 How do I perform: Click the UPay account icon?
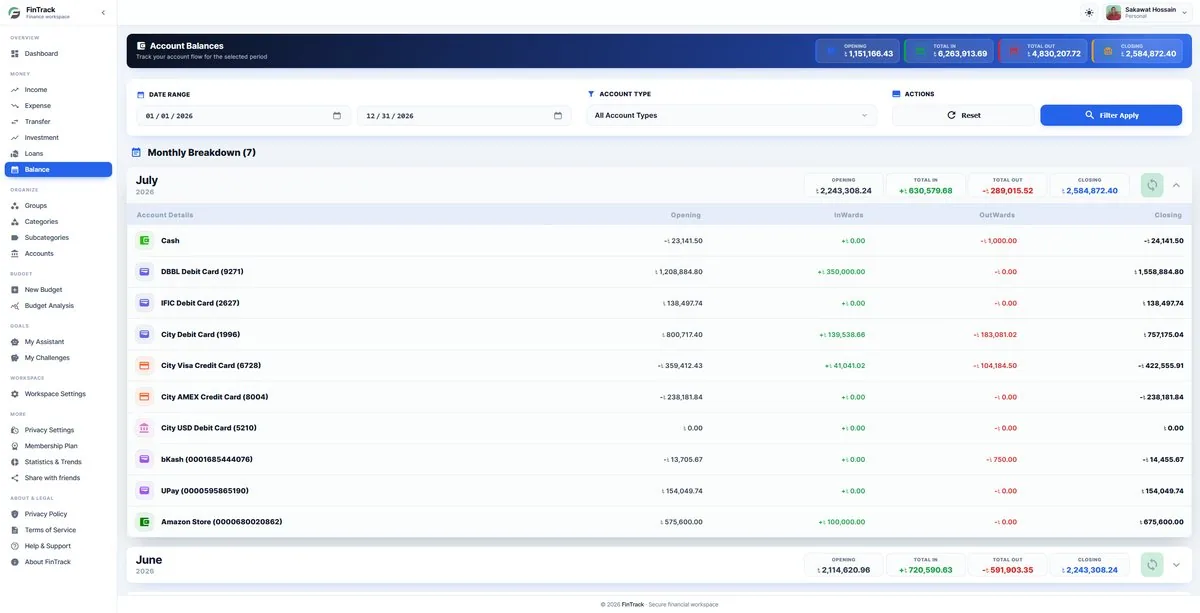click(145, 491)
